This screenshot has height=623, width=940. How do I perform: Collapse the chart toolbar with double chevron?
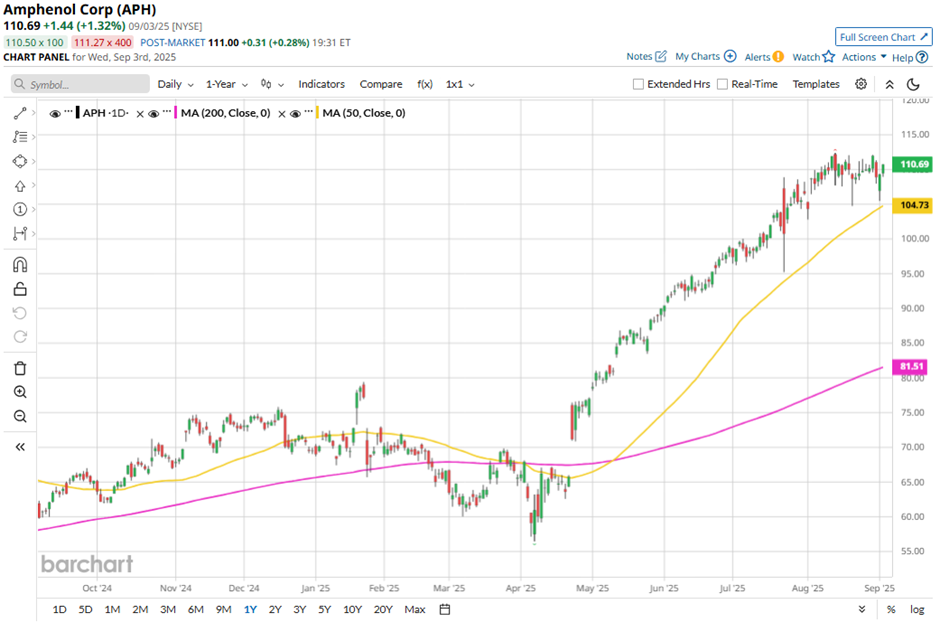tap(890, 85)
